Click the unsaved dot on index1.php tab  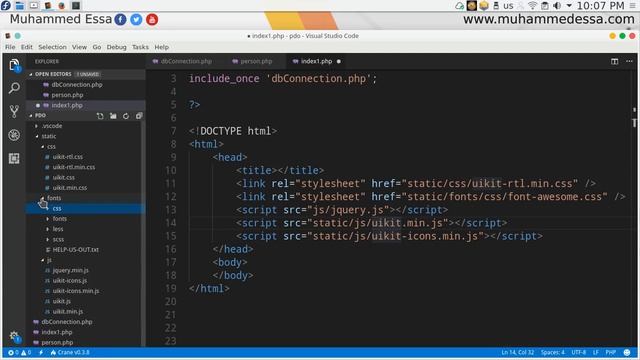[x=339, y=61]
